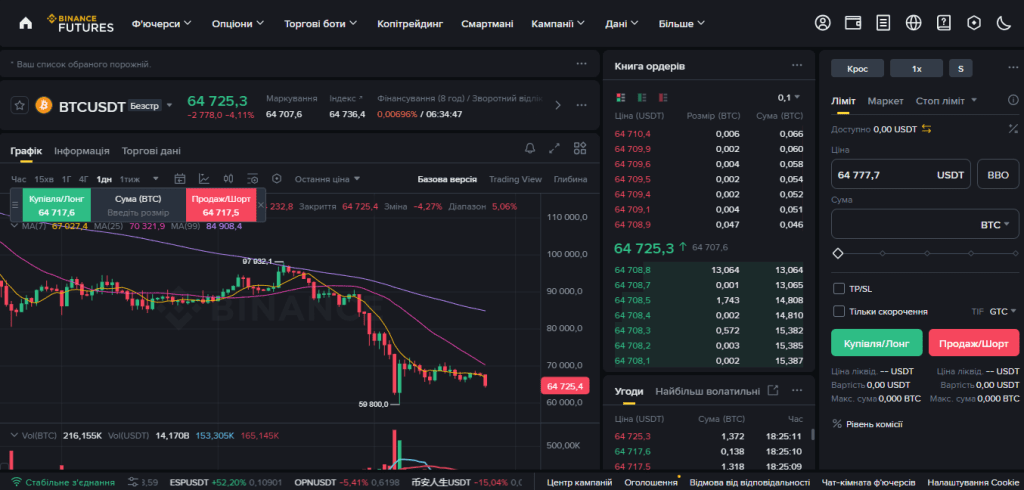Open the Стоп ліміт order type dropdown

point(946,101)
